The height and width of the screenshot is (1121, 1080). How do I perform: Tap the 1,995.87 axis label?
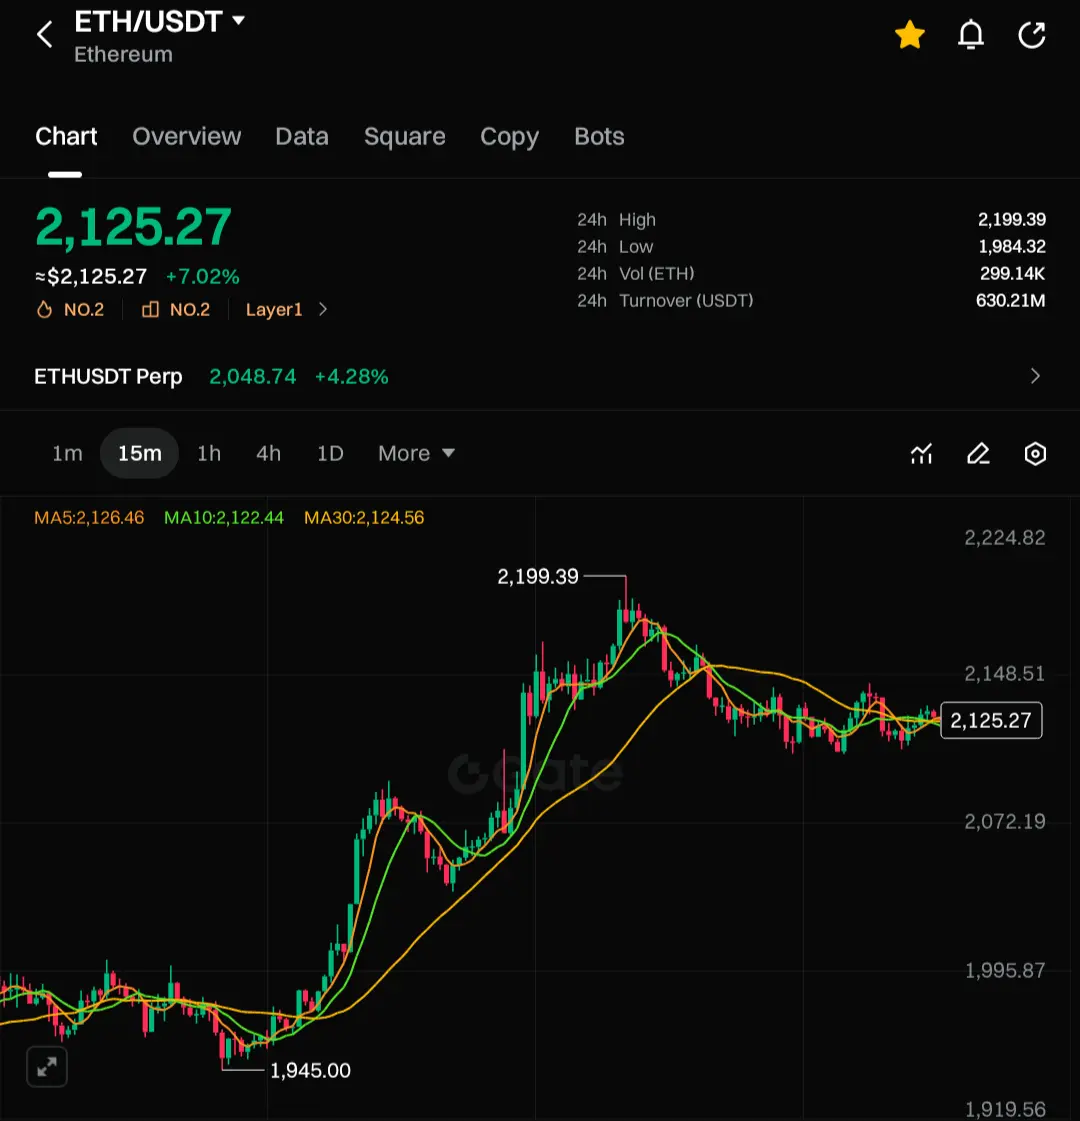pos(1004,970)
